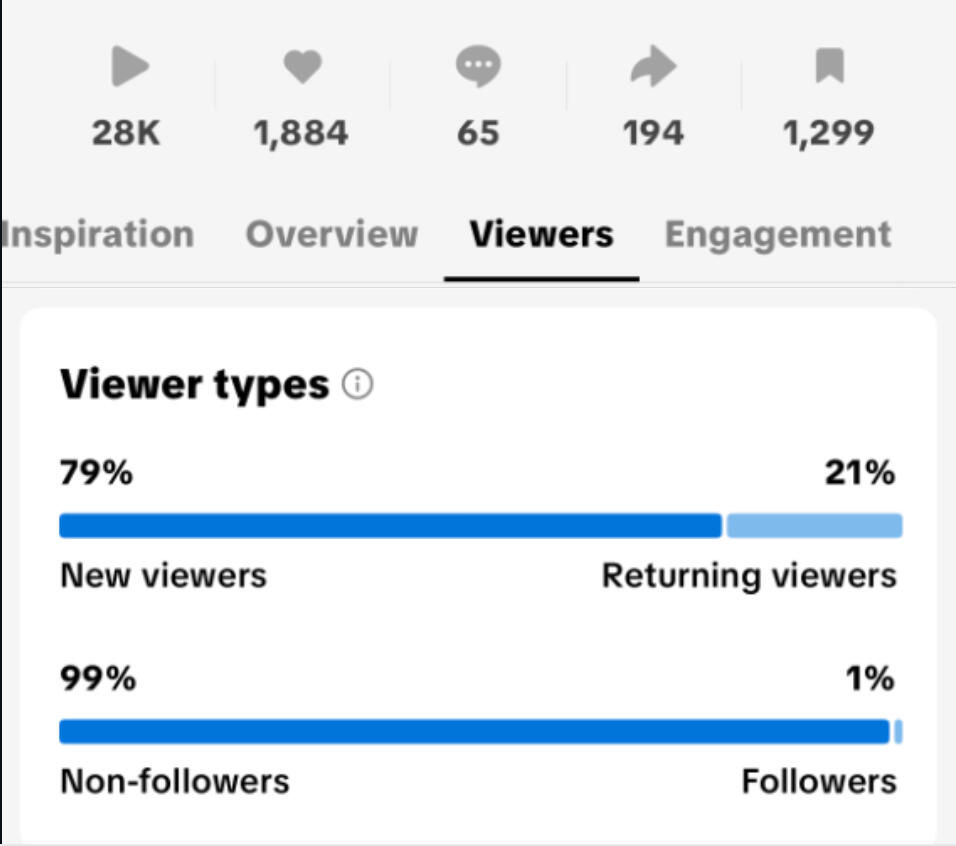The image size is (956, 846).
Task: Click the 28K plays count
Action: pos(126,133)
